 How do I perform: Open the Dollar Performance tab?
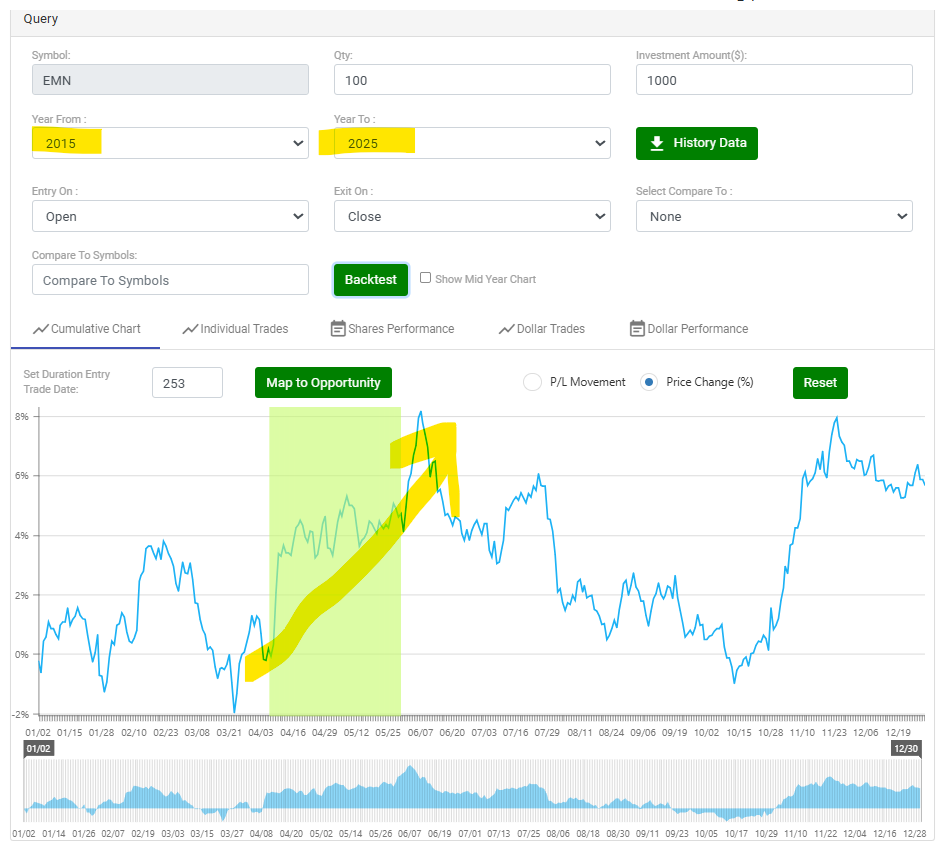[x=689, y=329]
